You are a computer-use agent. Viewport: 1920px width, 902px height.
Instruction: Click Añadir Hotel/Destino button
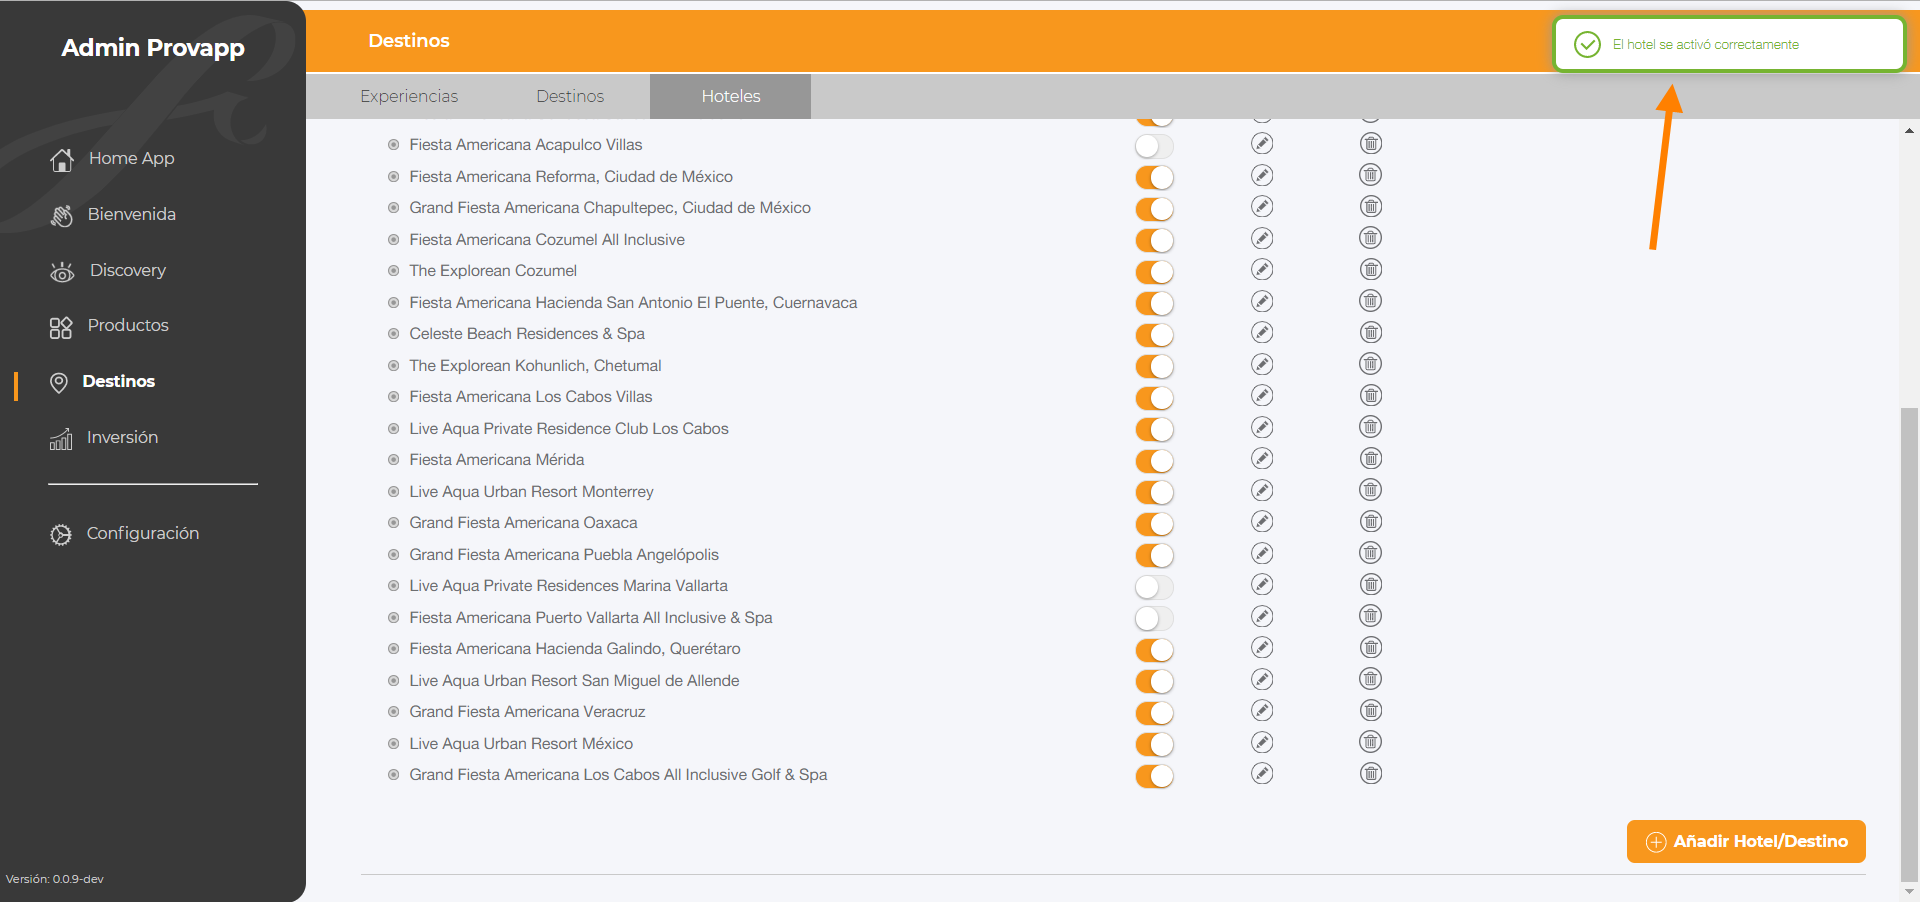1746,841
